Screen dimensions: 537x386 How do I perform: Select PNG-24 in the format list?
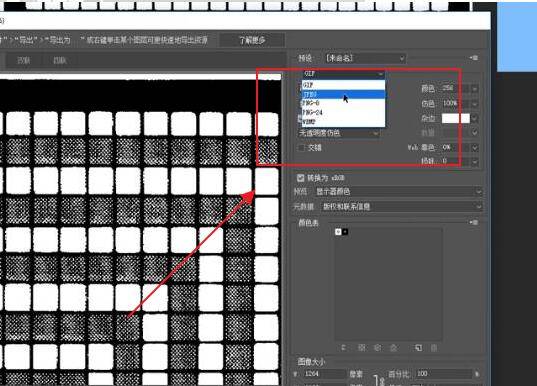[x=344, y=112]
